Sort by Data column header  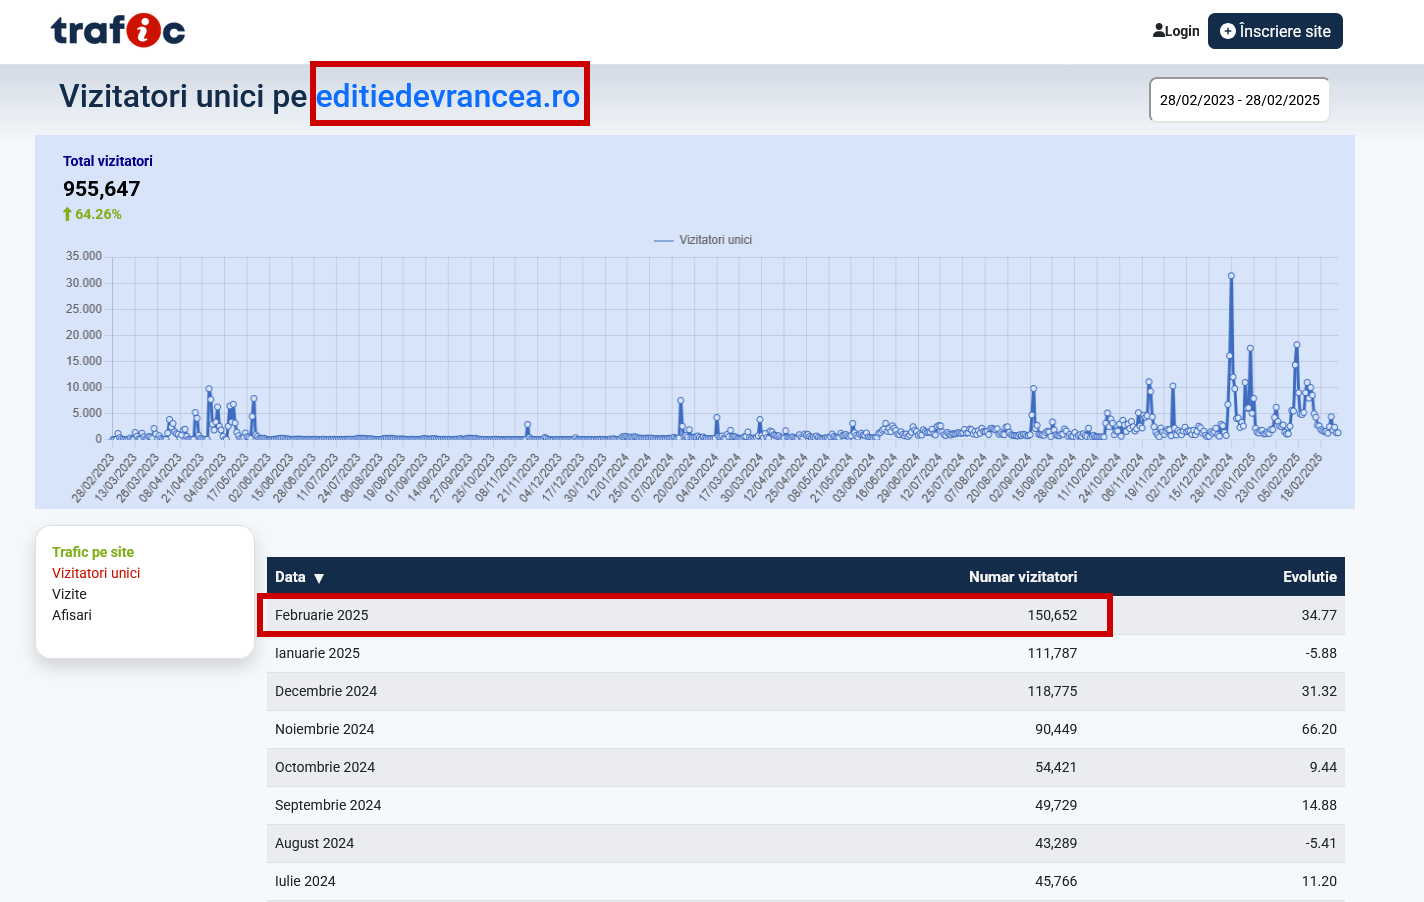(x=290, y=577)
